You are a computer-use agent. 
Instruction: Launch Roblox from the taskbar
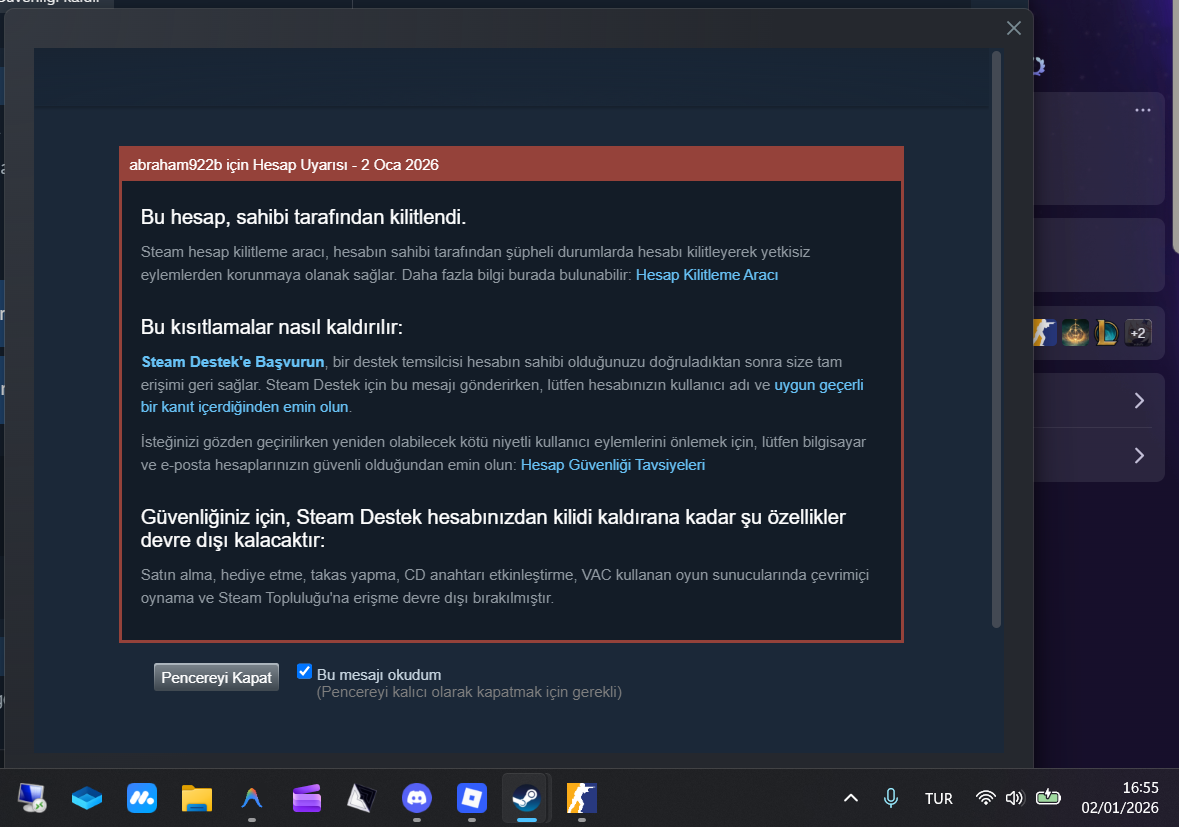(471, 798)
